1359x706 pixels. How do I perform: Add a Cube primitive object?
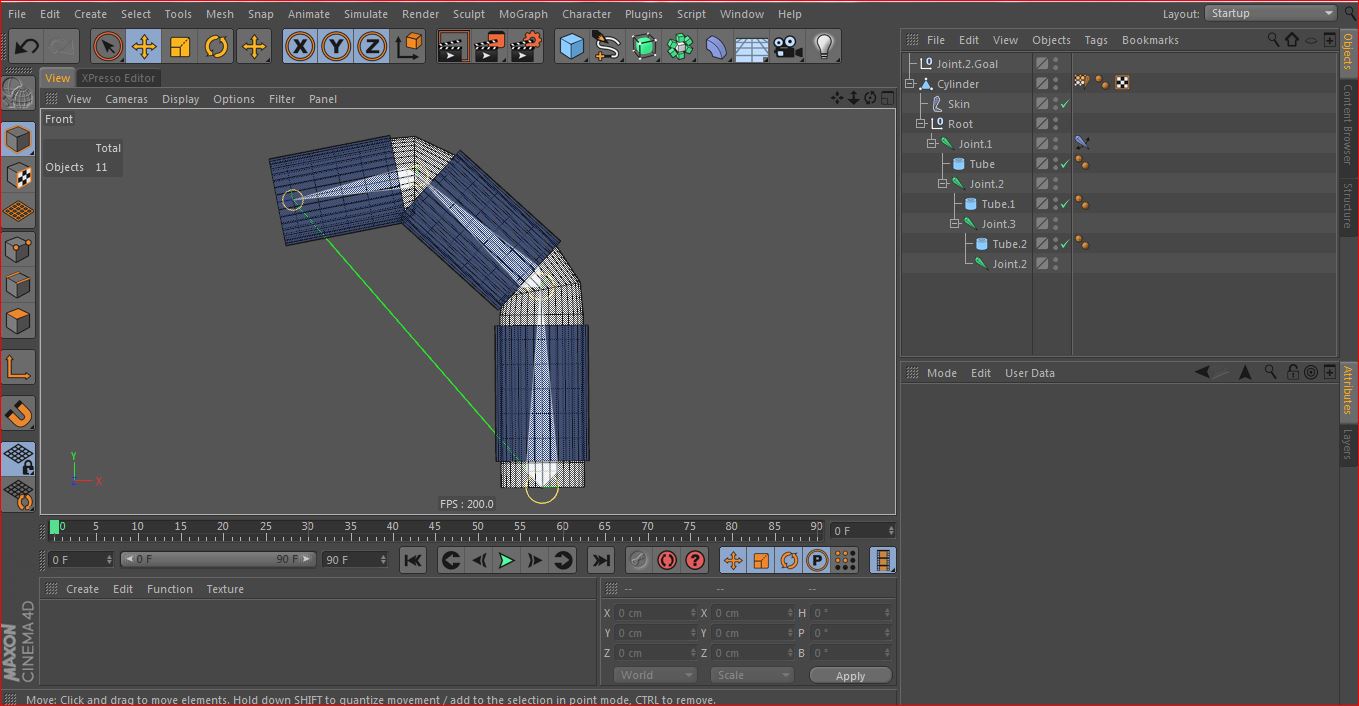(571, 46)
